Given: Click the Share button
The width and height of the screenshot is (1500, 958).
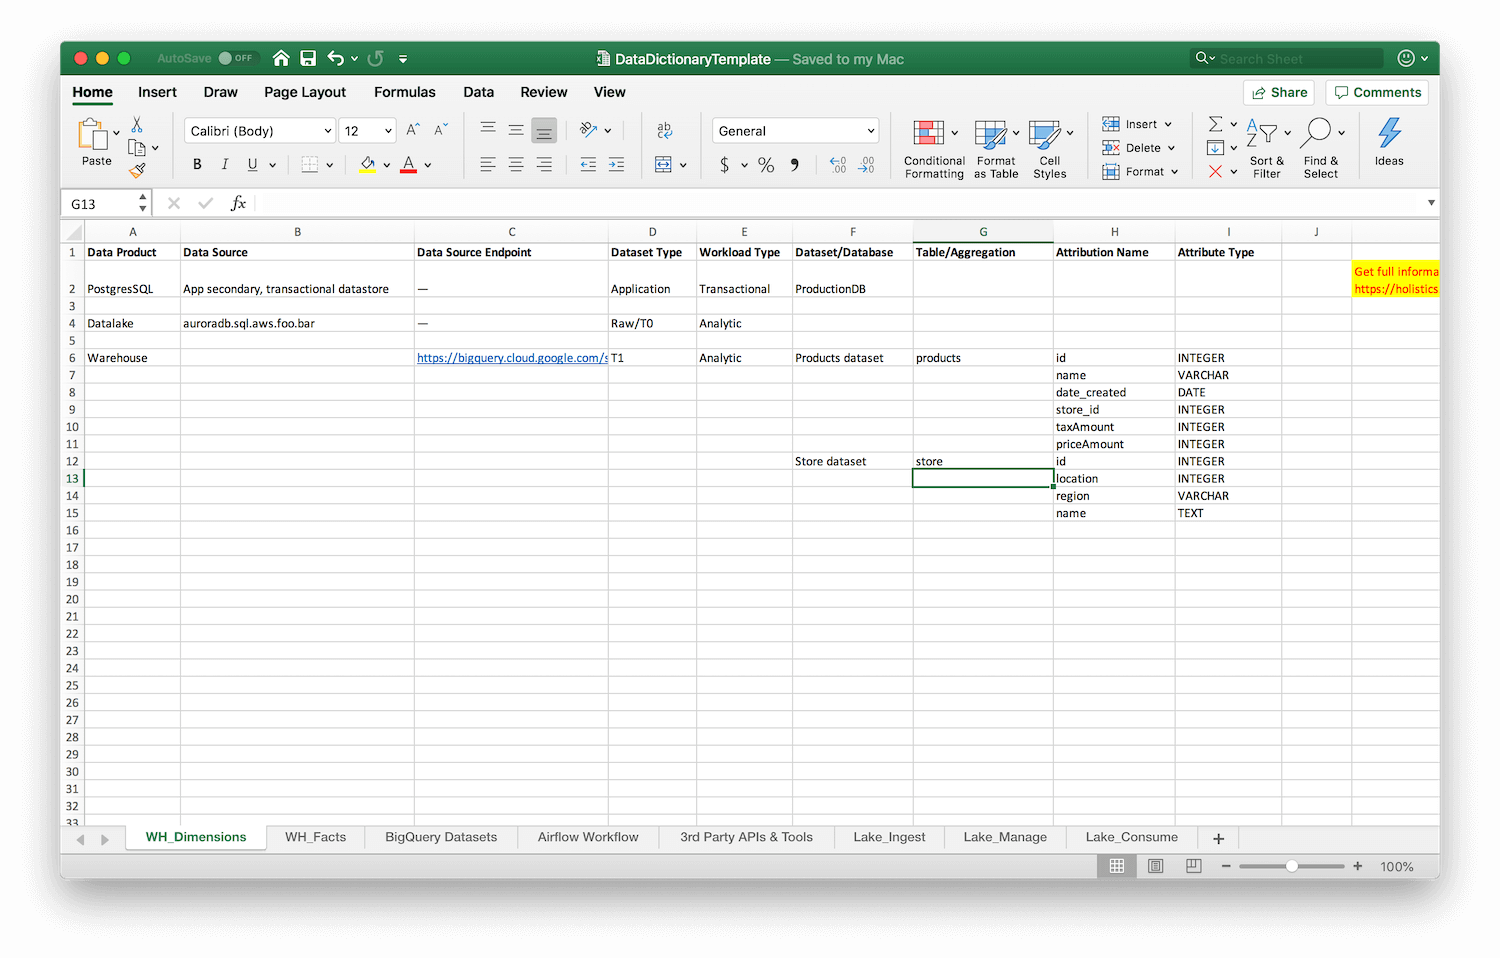Looking at the screenshot, I should click(1279, 92).
